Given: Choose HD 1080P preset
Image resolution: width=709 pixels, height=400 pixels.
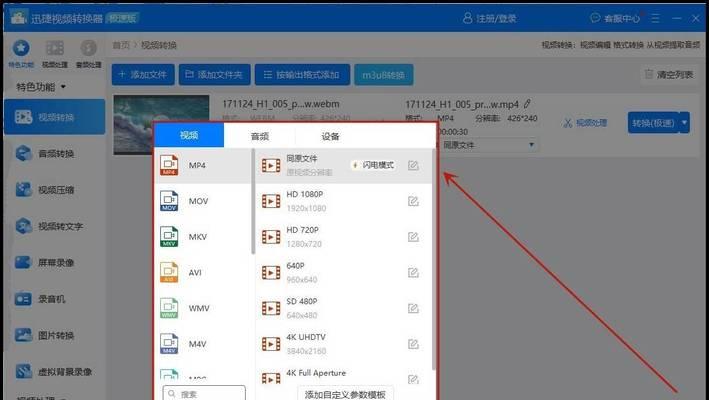Looking at the screenshot, I should point(344,201).
